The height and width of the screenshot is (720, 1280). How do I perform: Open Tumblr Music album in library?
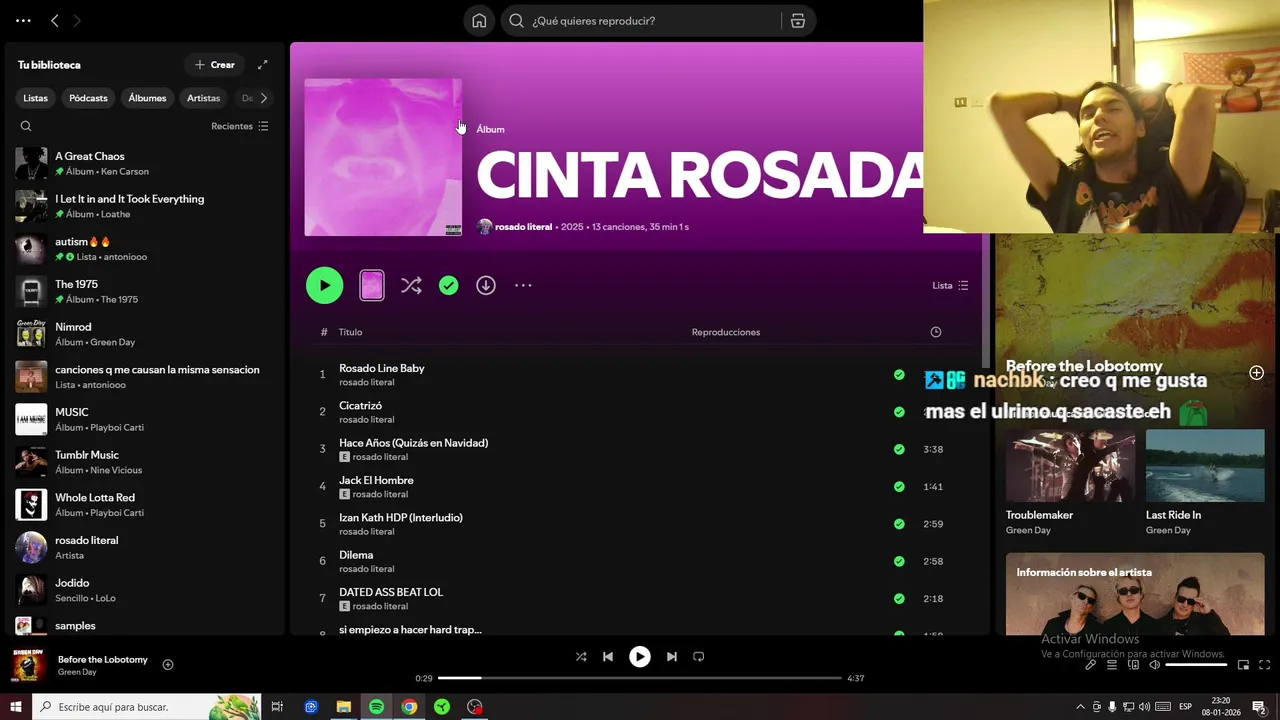[x=143, y=462]
